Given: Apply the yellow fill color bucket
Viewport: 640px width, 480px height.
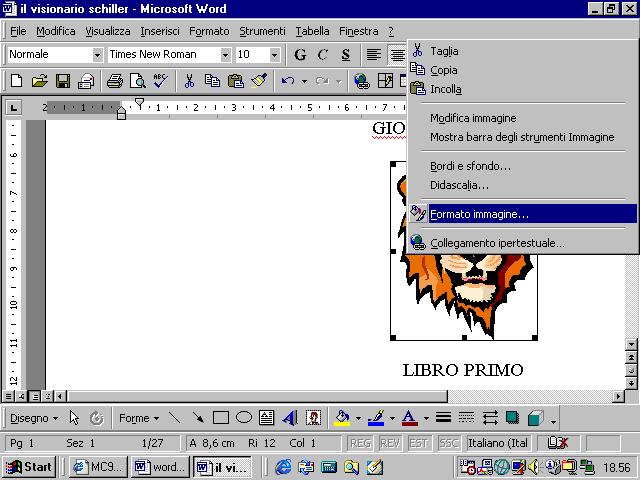Looking at the screenshot, I should [342, 418].
